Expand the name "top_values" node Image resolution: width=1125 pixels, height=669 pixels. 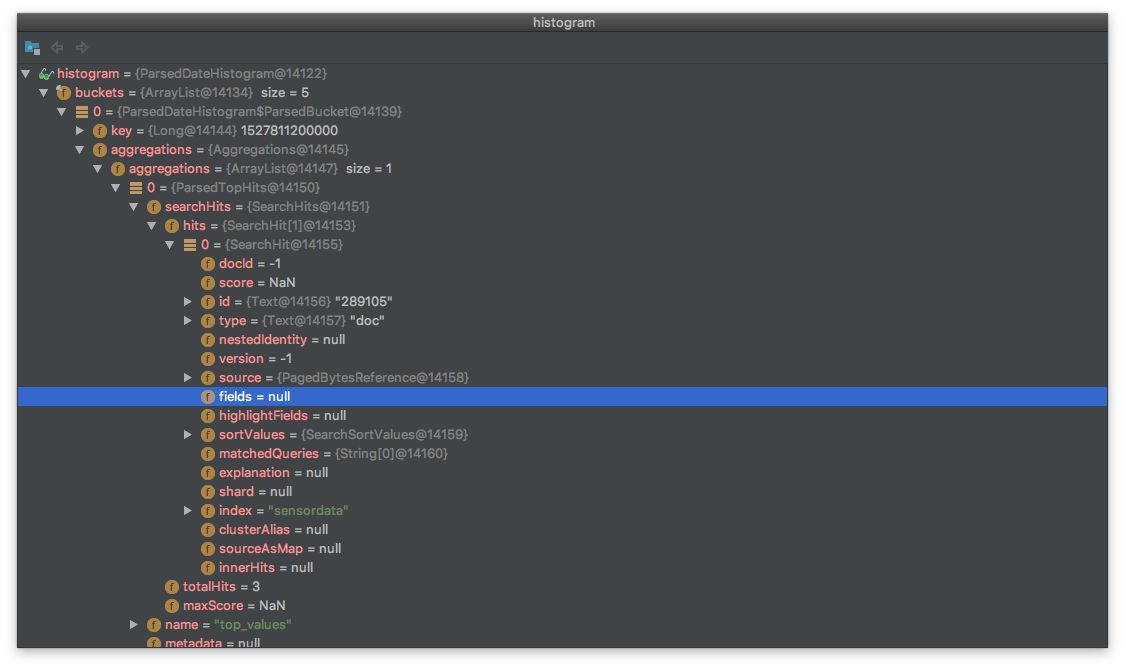(x=134, y=624)
